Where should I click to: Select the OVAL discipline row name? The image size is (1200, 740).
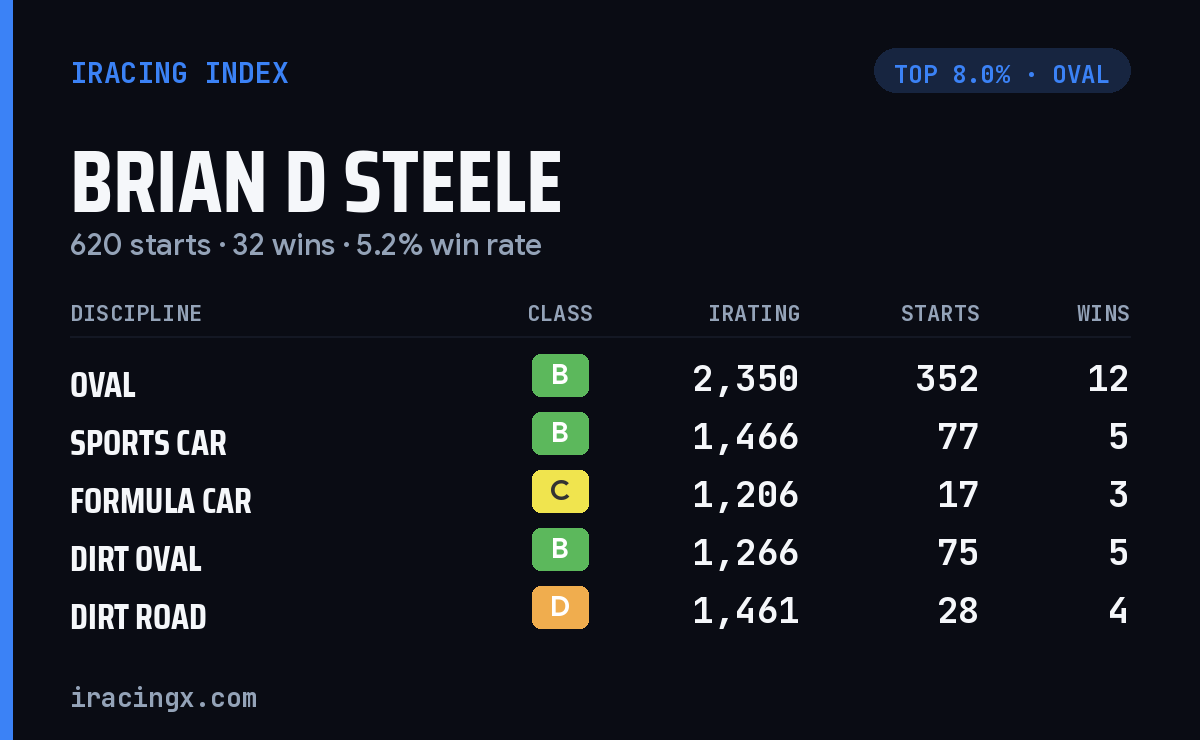(x=103, y=385)
